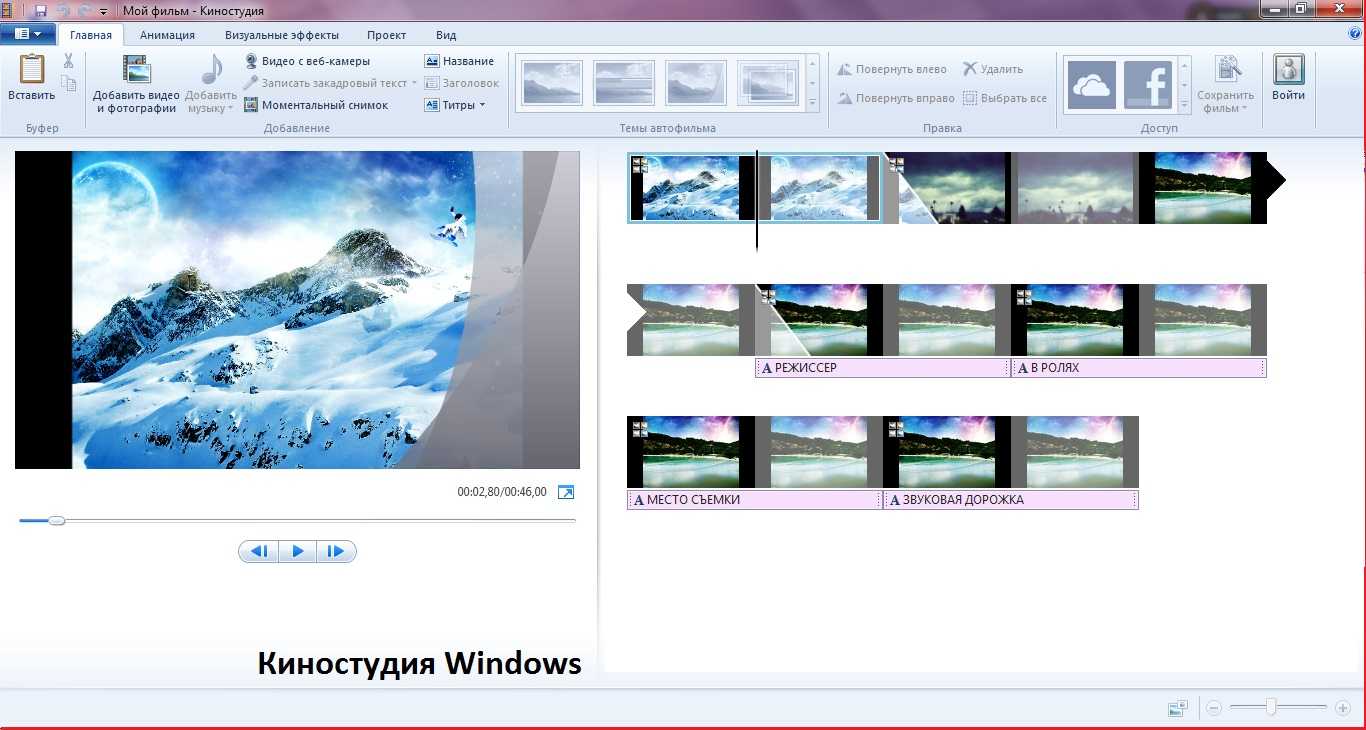Open Customize Quick Access Toolbar dropdown
This screenshot has width=1366, height=730.
click(103, 11)
